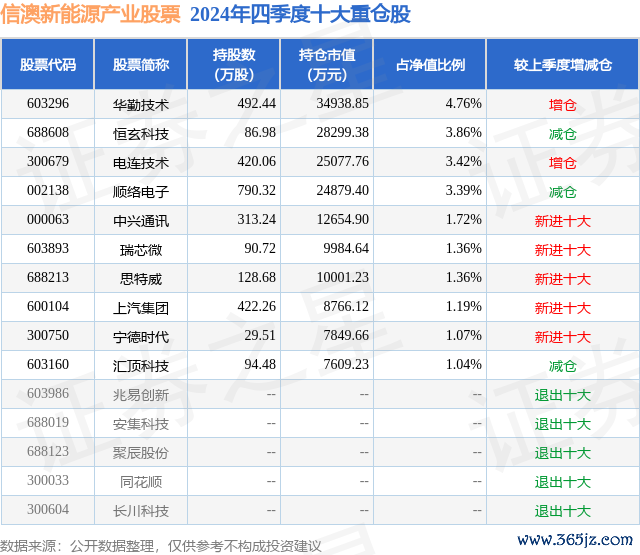Select stock code 603893
Screen dimensions: 640x555
point(48,249)
